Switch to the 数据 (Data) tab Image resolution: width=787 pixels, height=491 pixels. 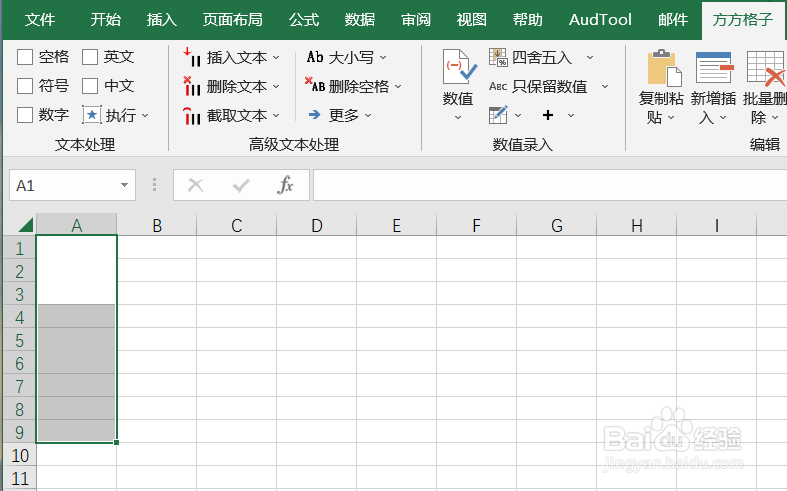tap(360, 20)
